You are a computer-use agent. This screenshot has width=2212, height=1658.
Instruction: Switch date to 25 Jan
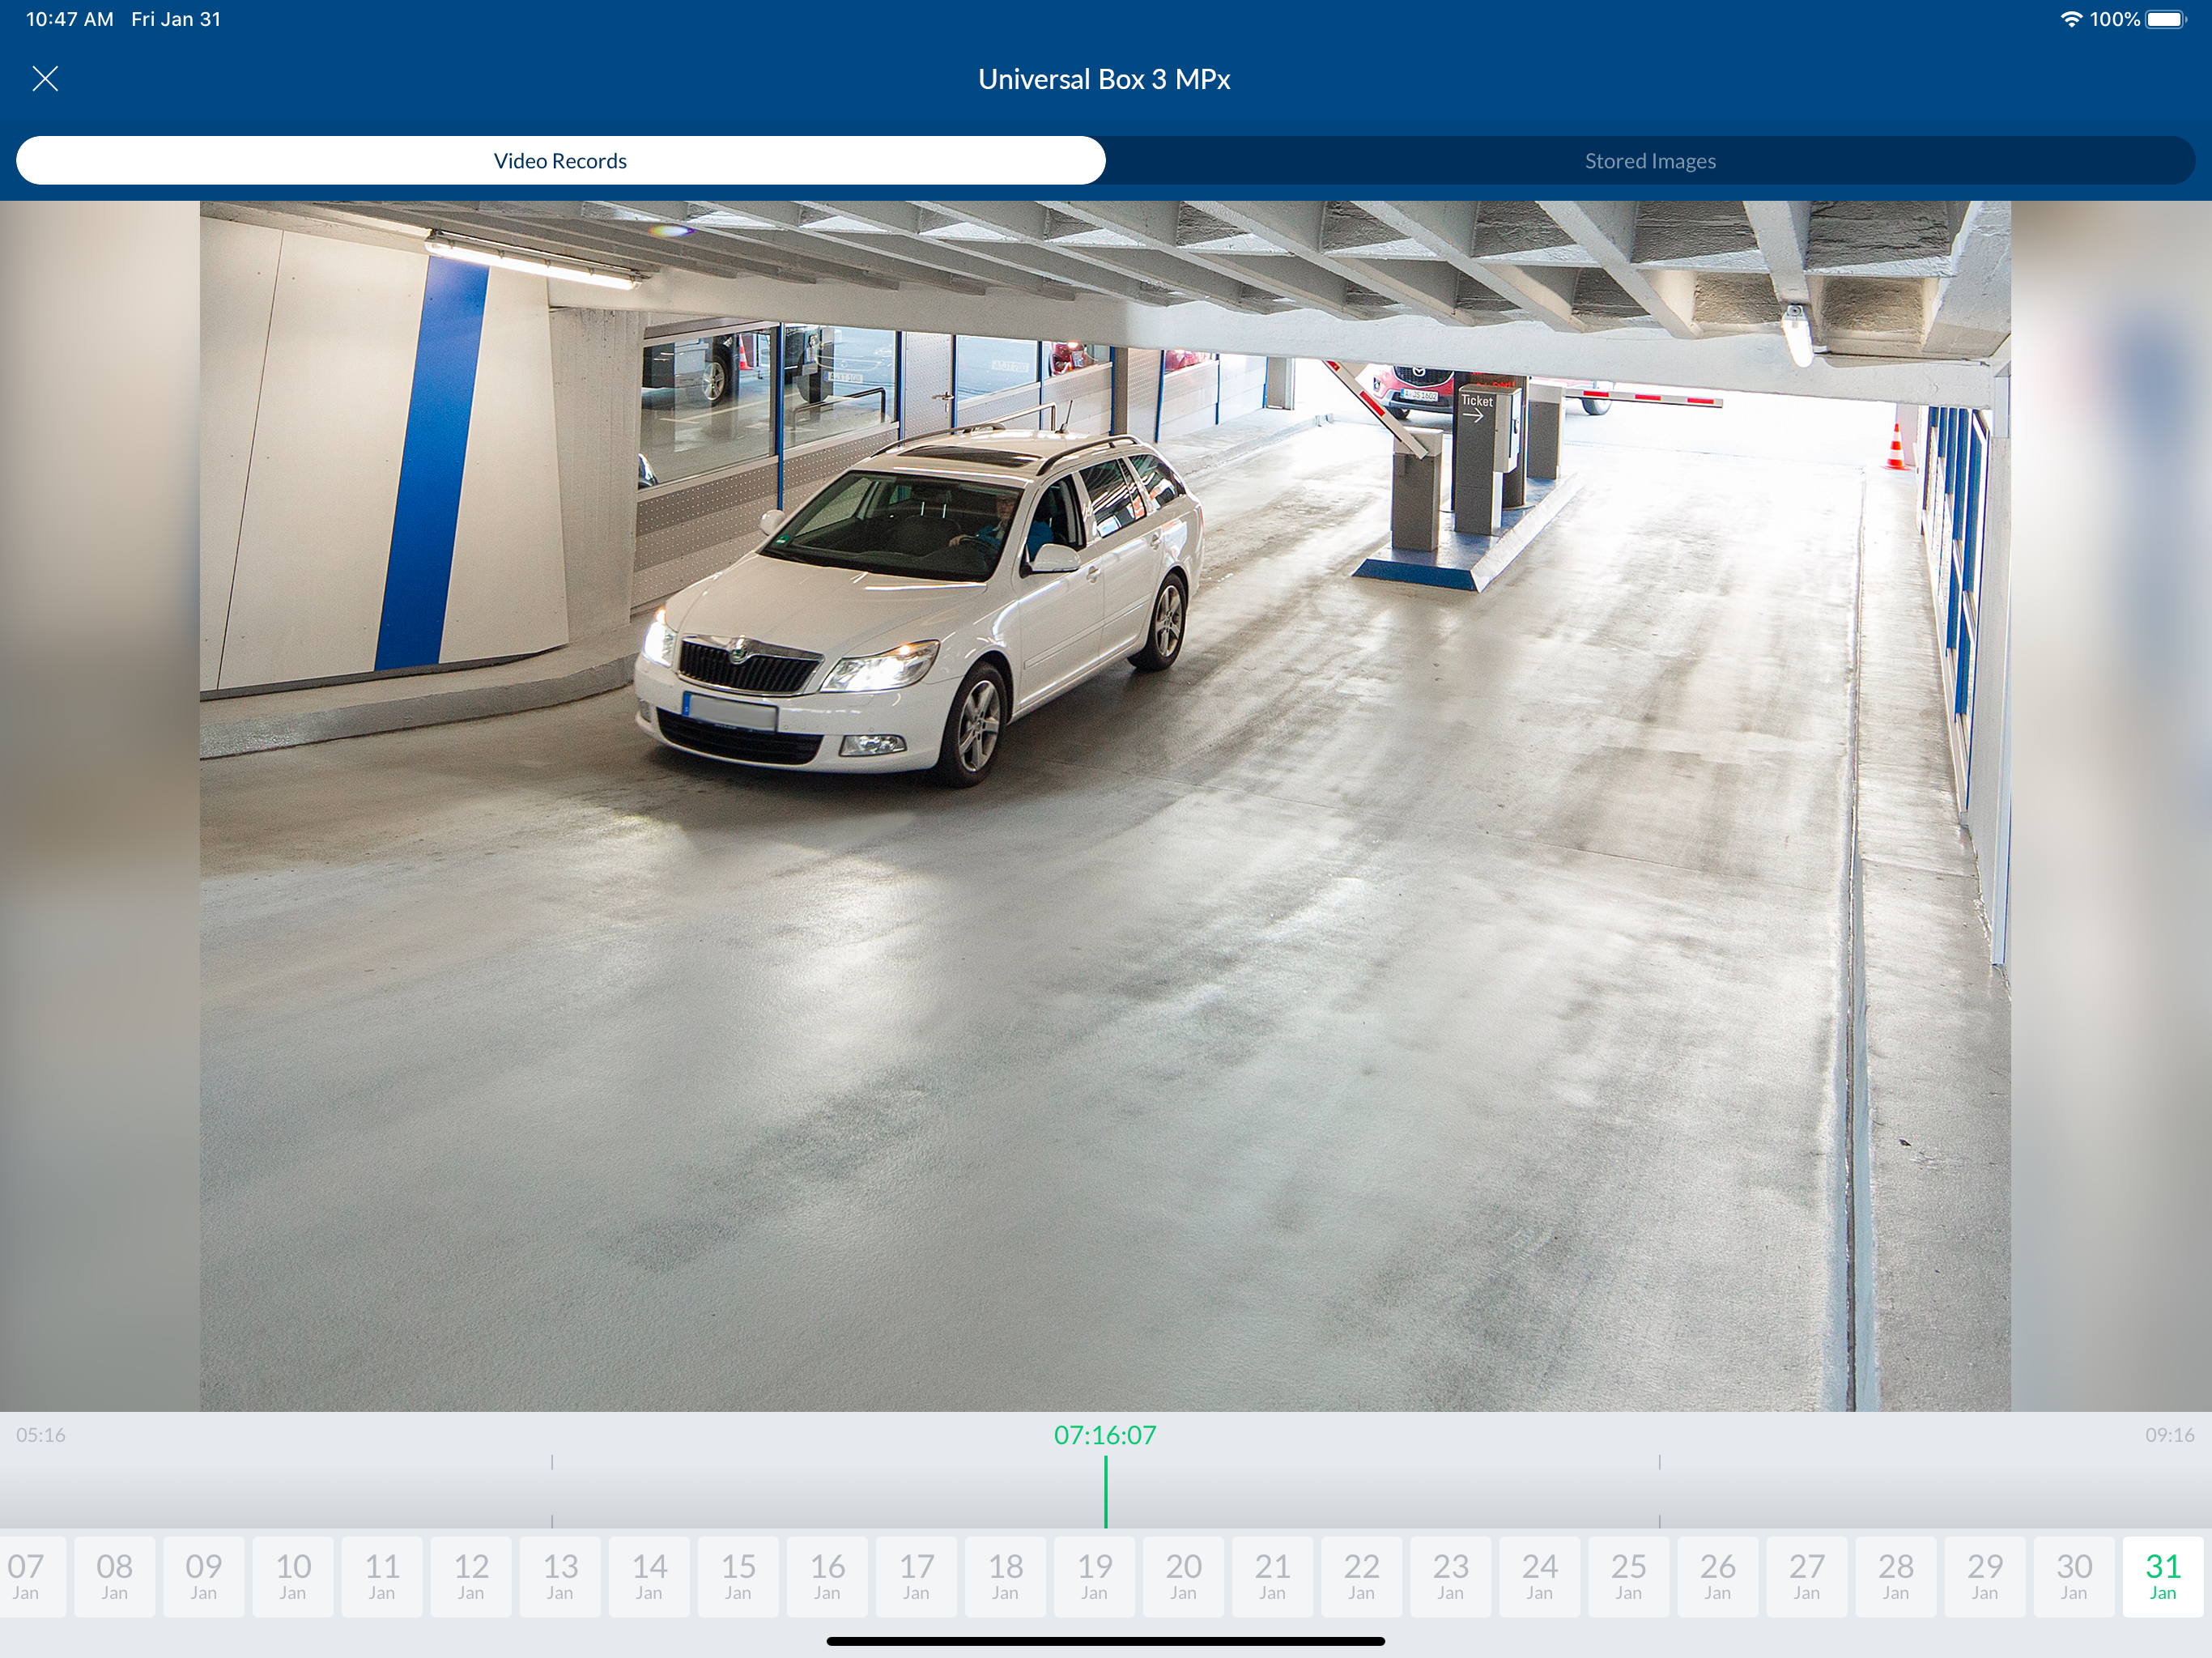(1628, 1576)
